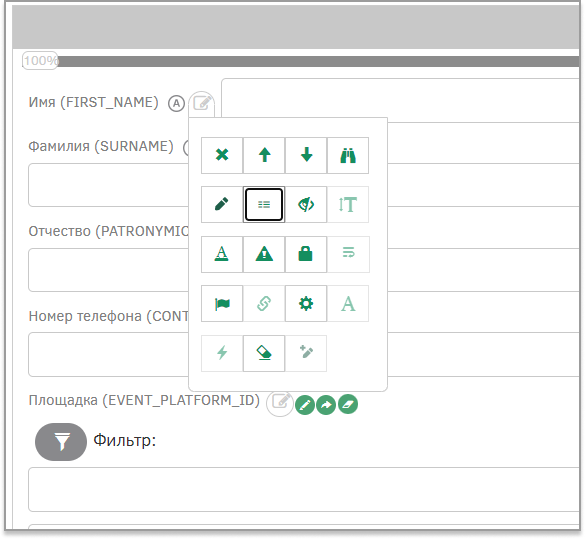Toggle the crossed-eye visibility icon
Viewport: 585px width, 539px height.
click(x=306, y=204)
